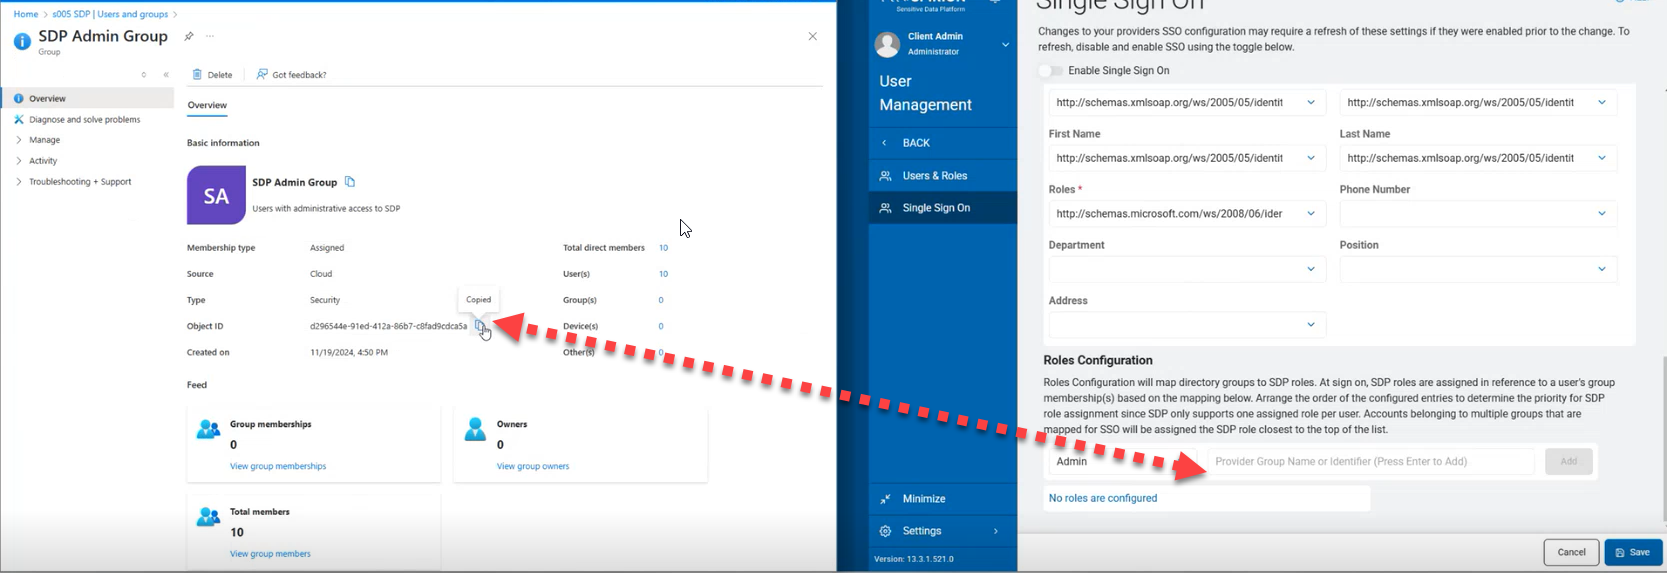Collapse the Azure navigation menu with double chevron

point(166,75)
